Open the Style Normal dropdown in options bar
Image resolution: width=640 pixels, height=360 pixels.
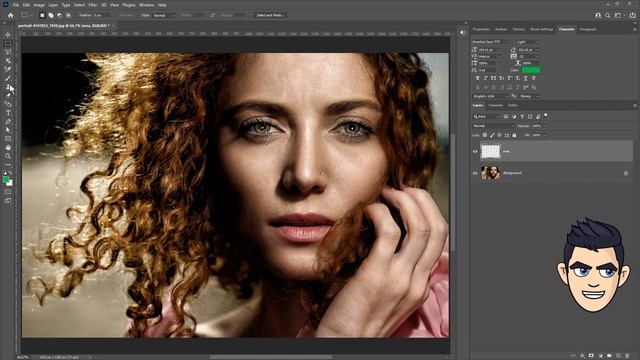click(165, 15)
